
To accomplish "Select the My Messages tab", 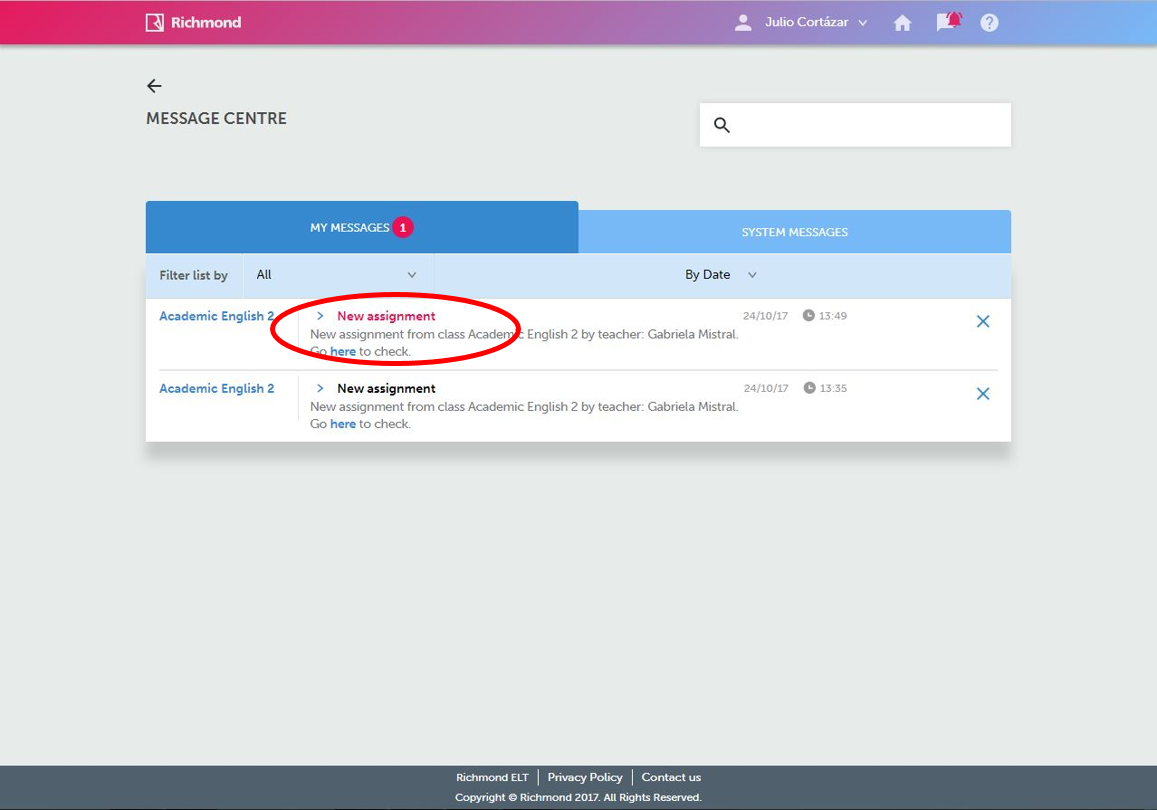I will [x=361, y=228].
